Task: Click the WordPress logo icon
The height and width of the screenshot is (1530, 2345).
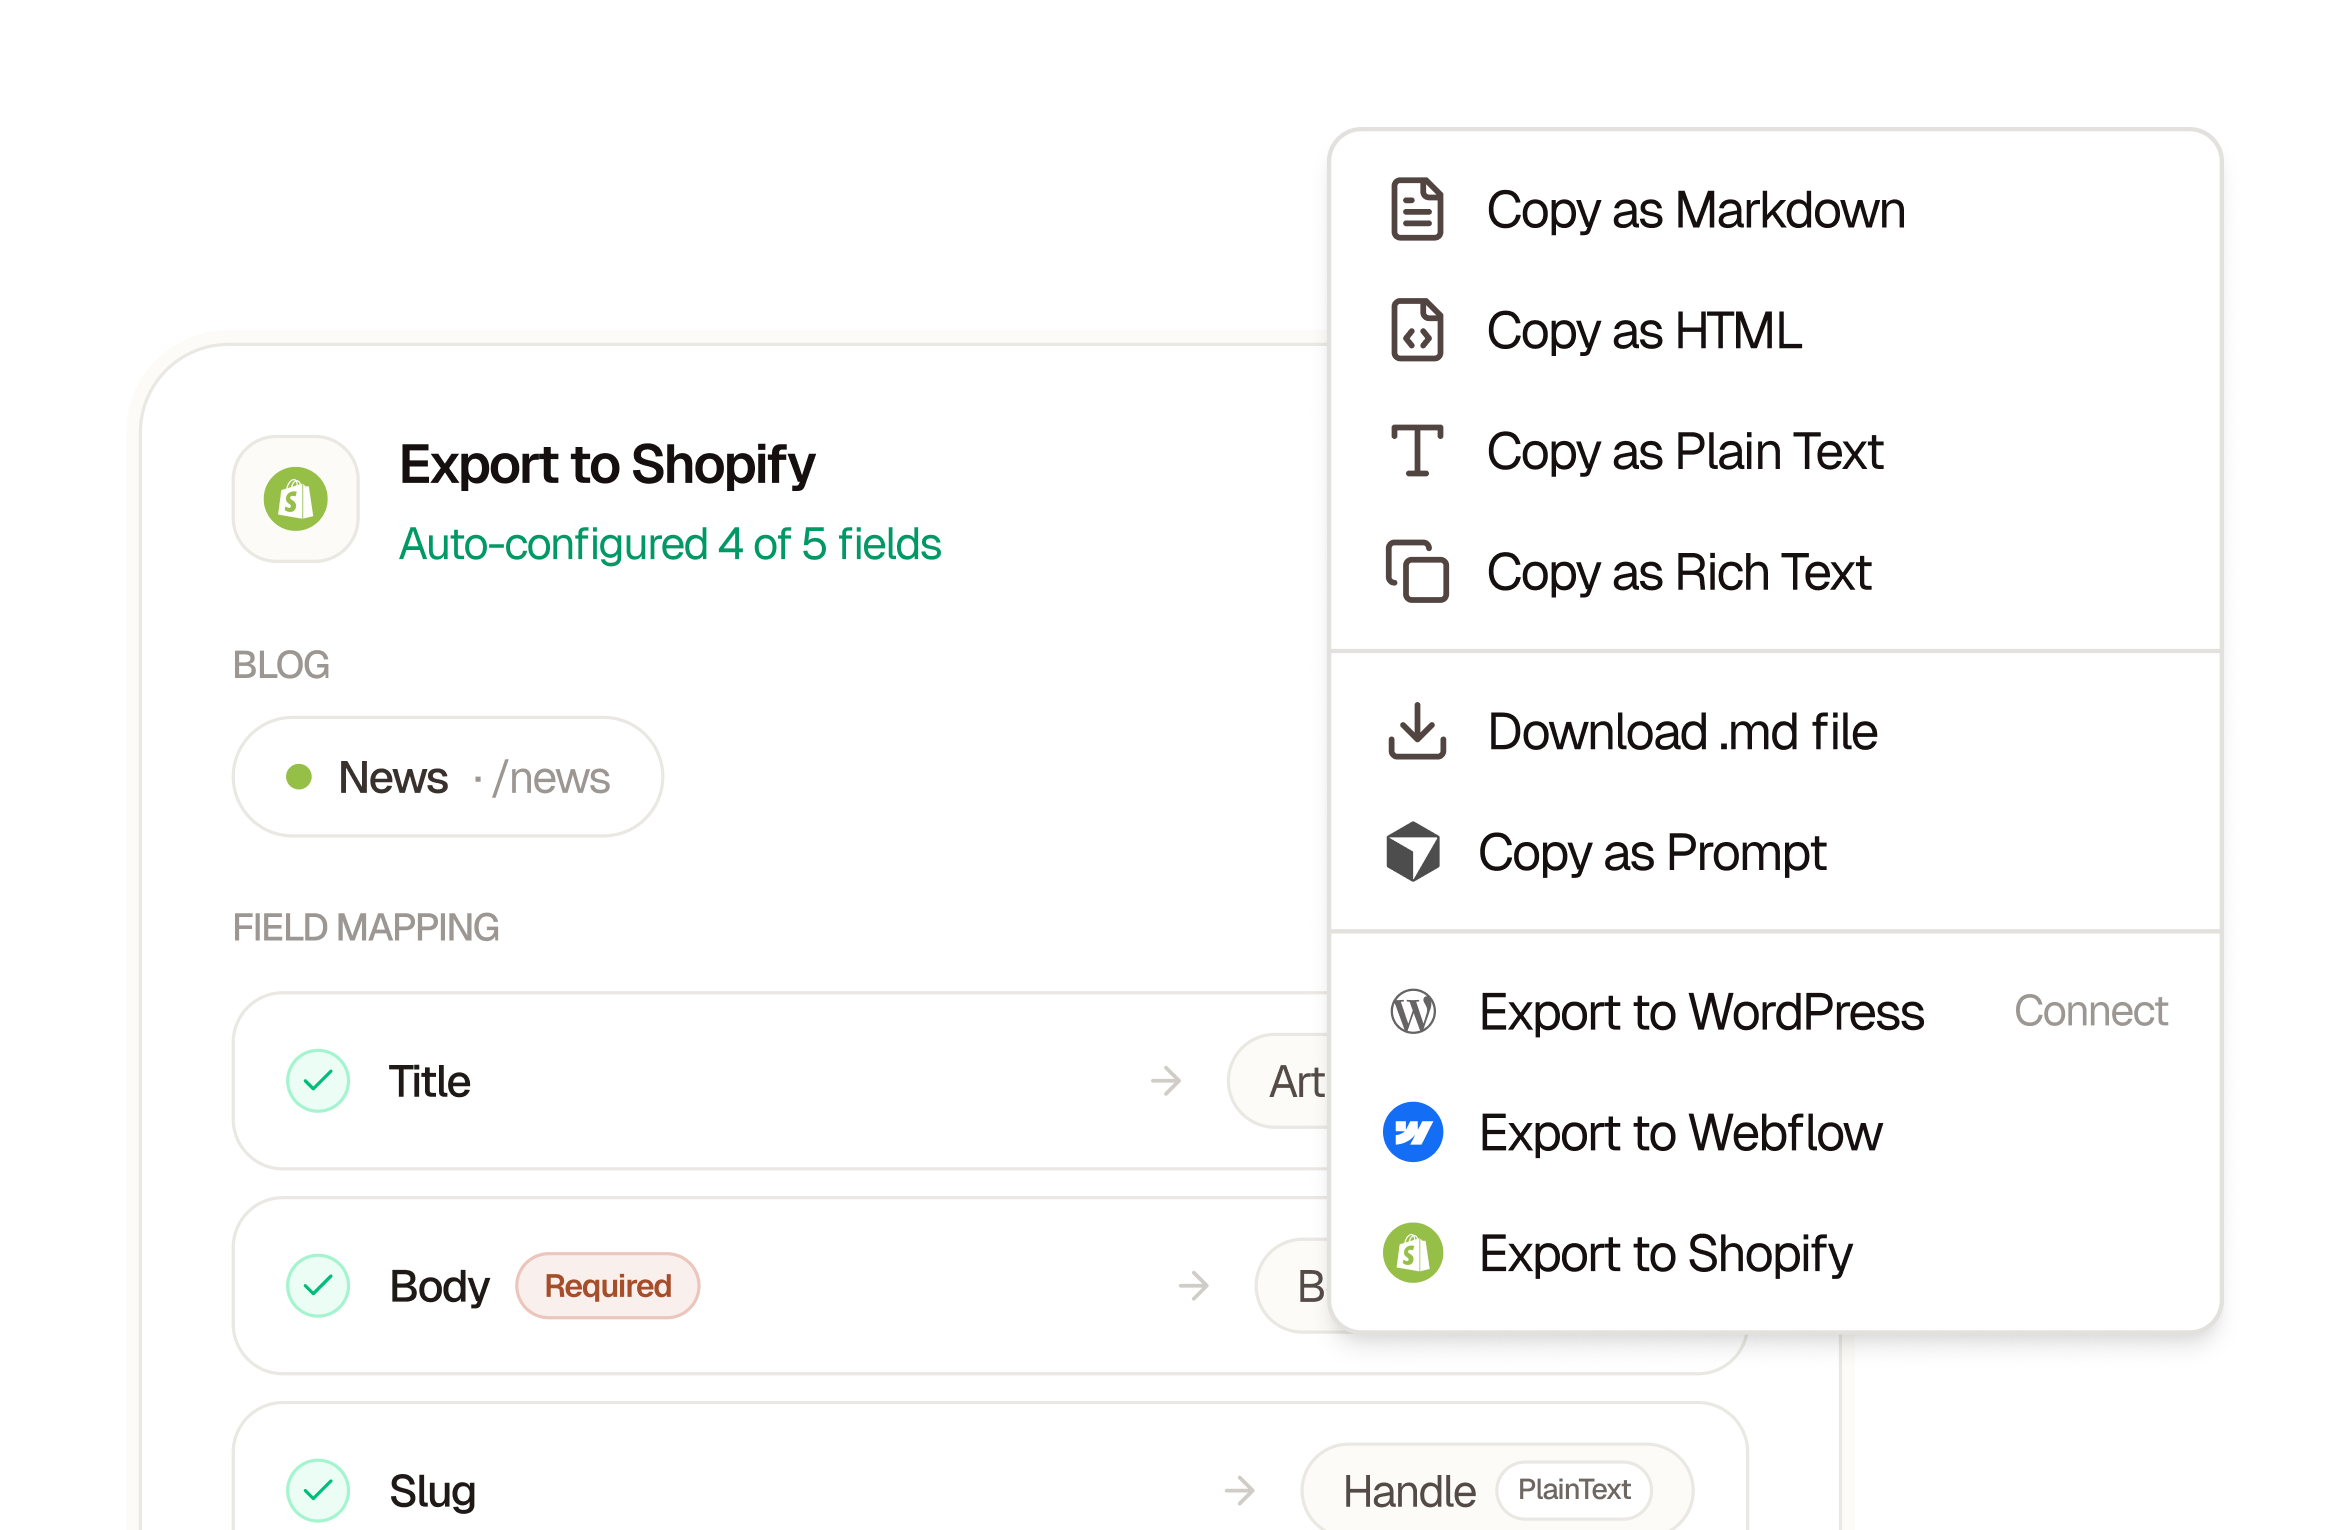Action: pyautogui.click(x=1413, y=1012)
